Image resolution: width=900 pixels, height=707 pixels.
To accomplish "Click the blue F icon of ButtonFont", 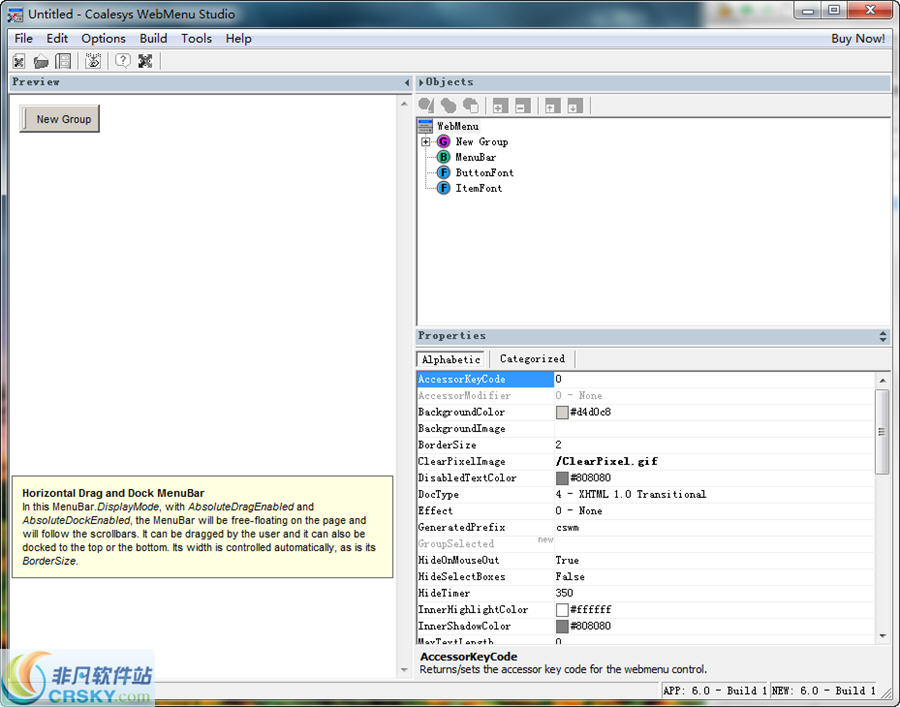I will 444,172.
